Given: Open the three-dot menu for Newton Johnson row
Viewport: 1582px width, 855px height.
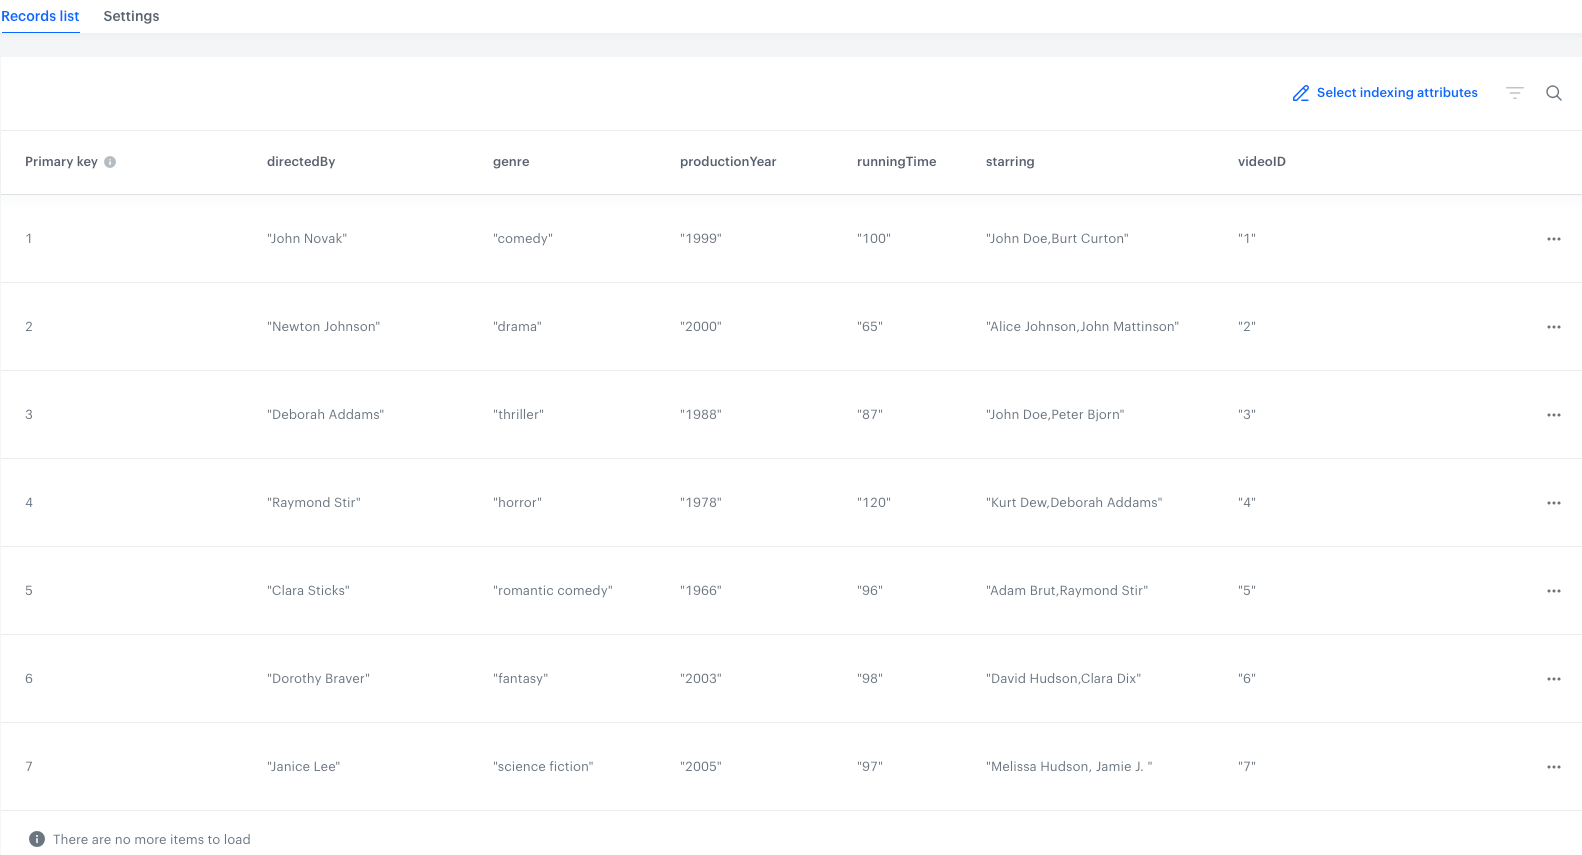Looking at the screenshot, I should point(1553,327).
